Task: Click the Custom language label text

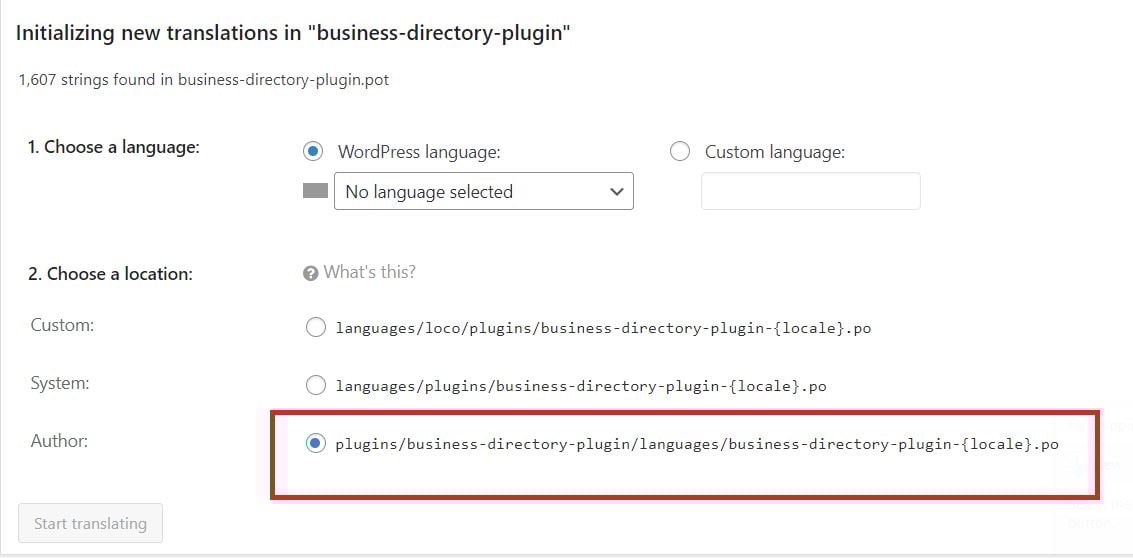Action: pyautogui.click(x=775, y=153)
